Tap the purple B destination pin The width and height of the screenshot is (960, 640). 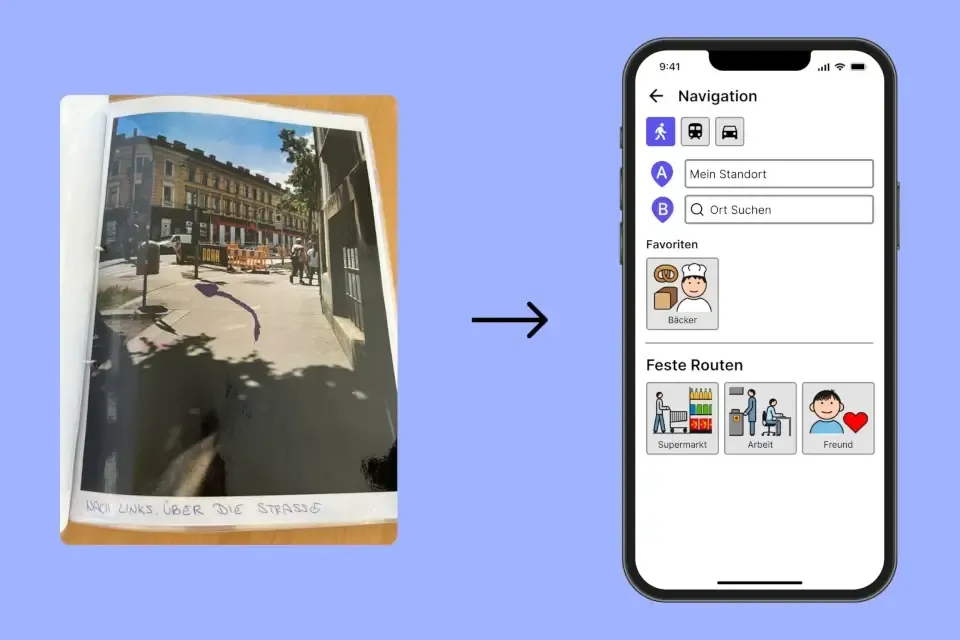click(x=661, y=210)
